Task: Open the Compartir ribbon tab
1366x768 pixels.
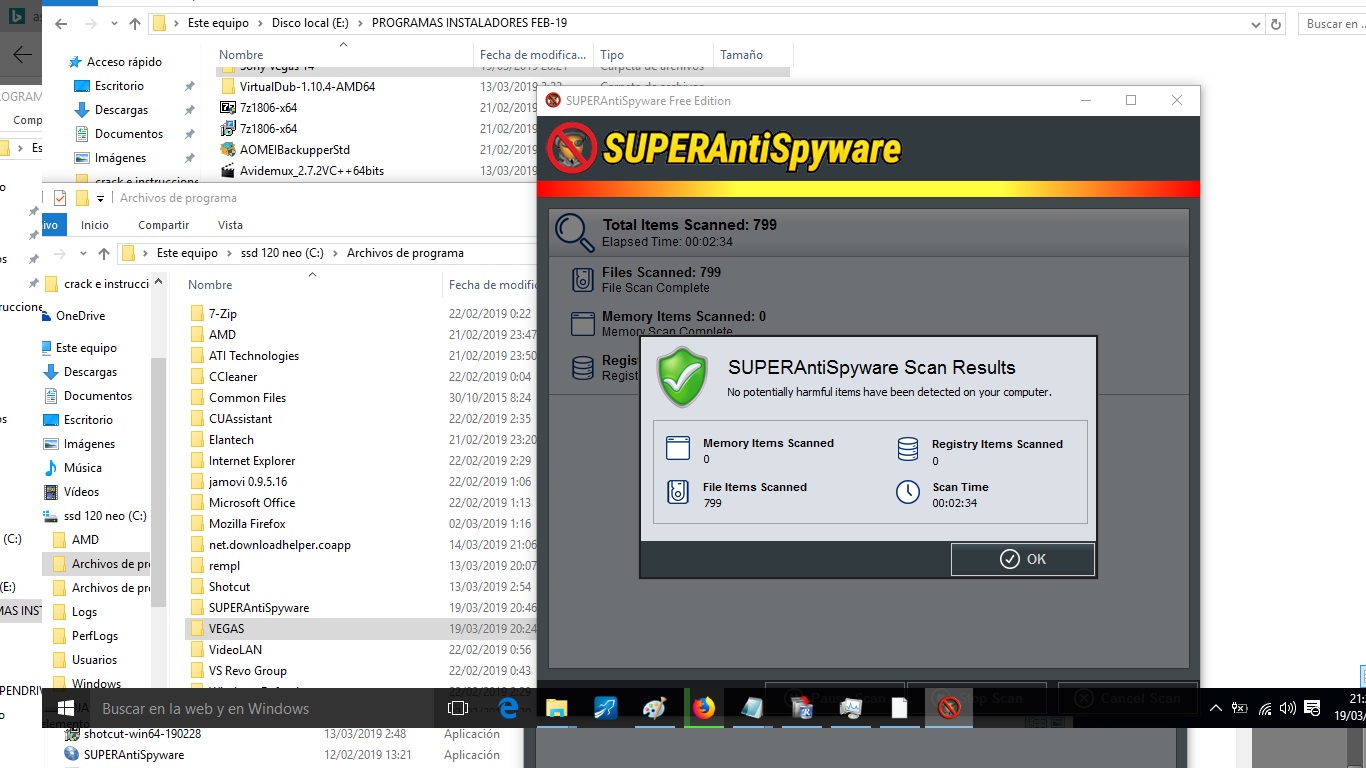Action: tap(163, 225)
